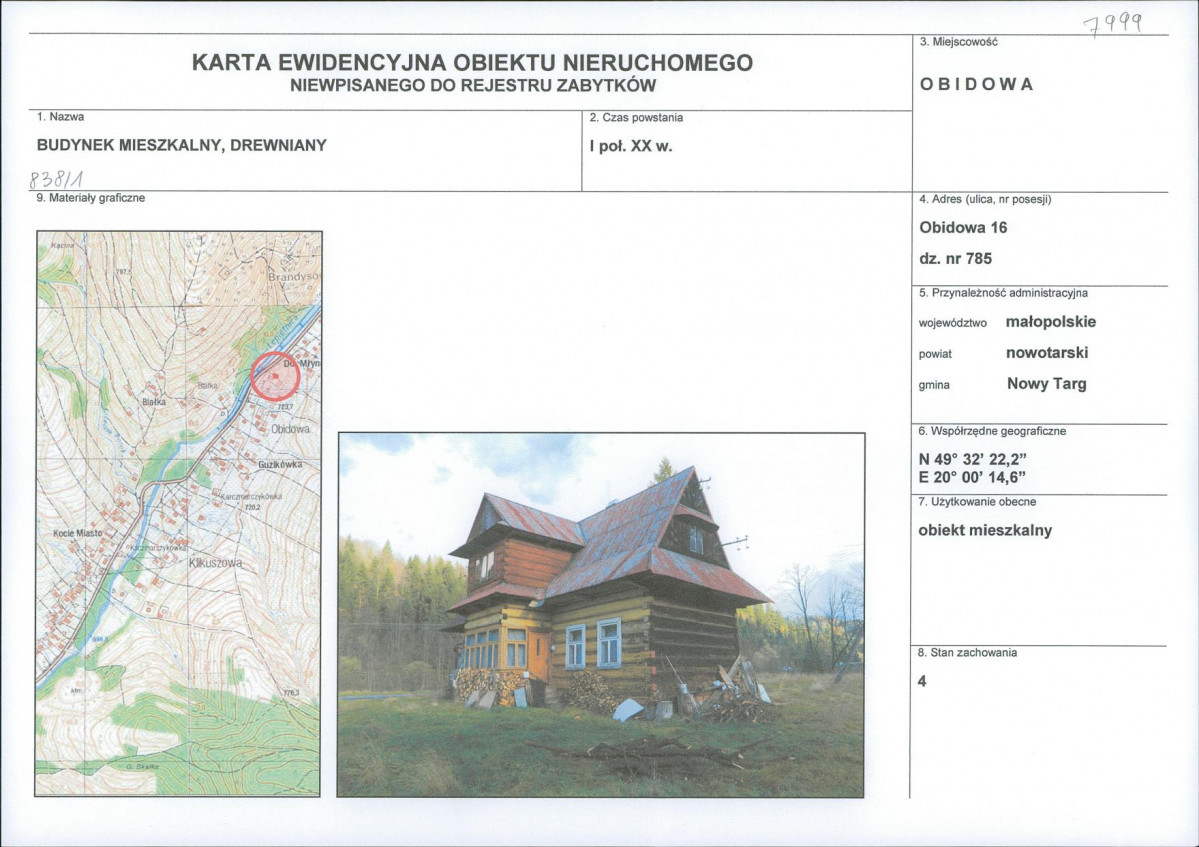Screen dimensions: 1199x847
Task: Click the subtitle 'NIEWPISANEGO DO REJESTRU ZABYTKÓW'
Action: [x=473, y=86]
